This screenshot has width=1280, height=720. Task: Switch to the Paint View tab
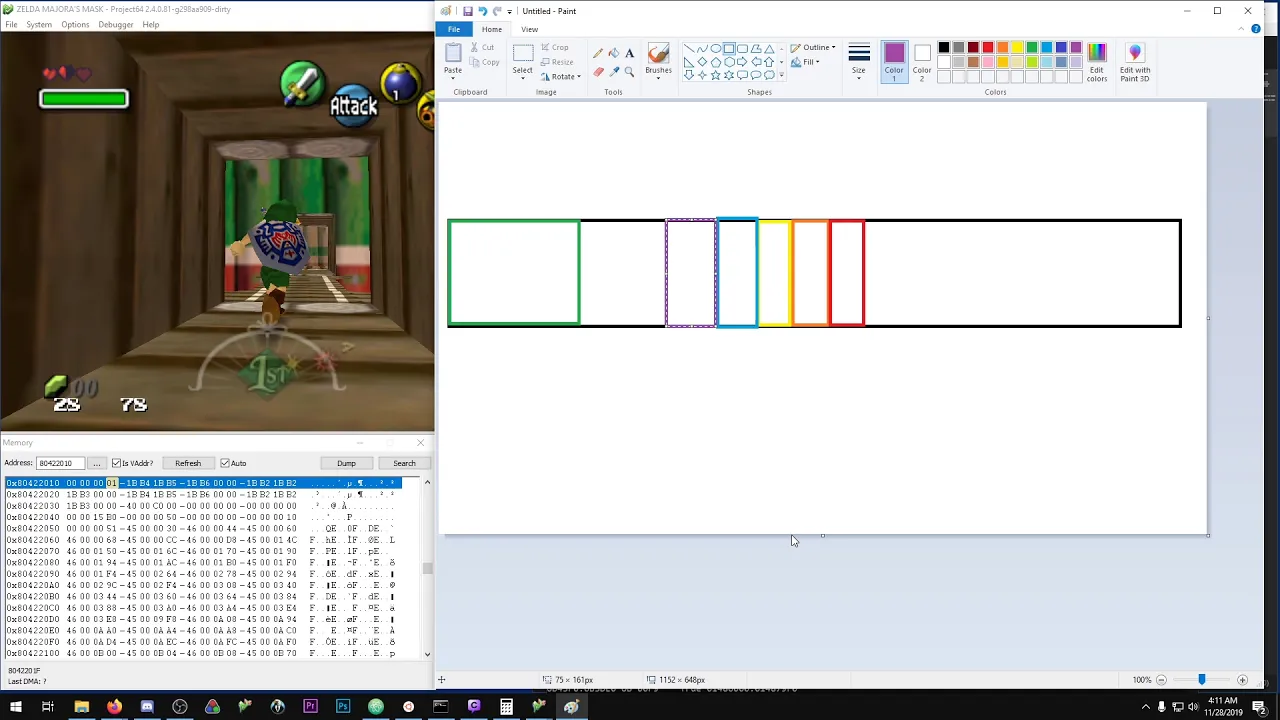[x=529, y=29]
